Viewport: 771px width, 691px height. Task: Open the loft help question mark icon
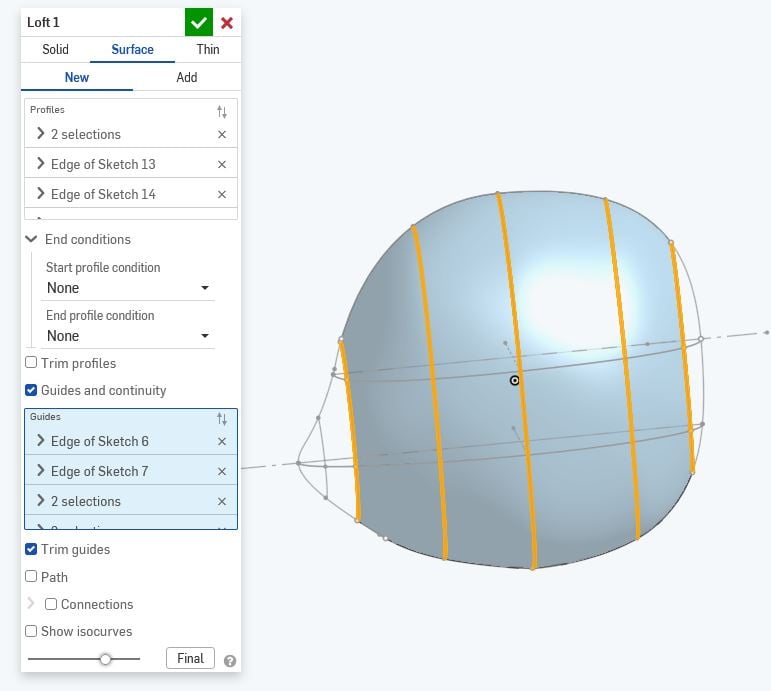pyautogui.click(x=230, y=661)
